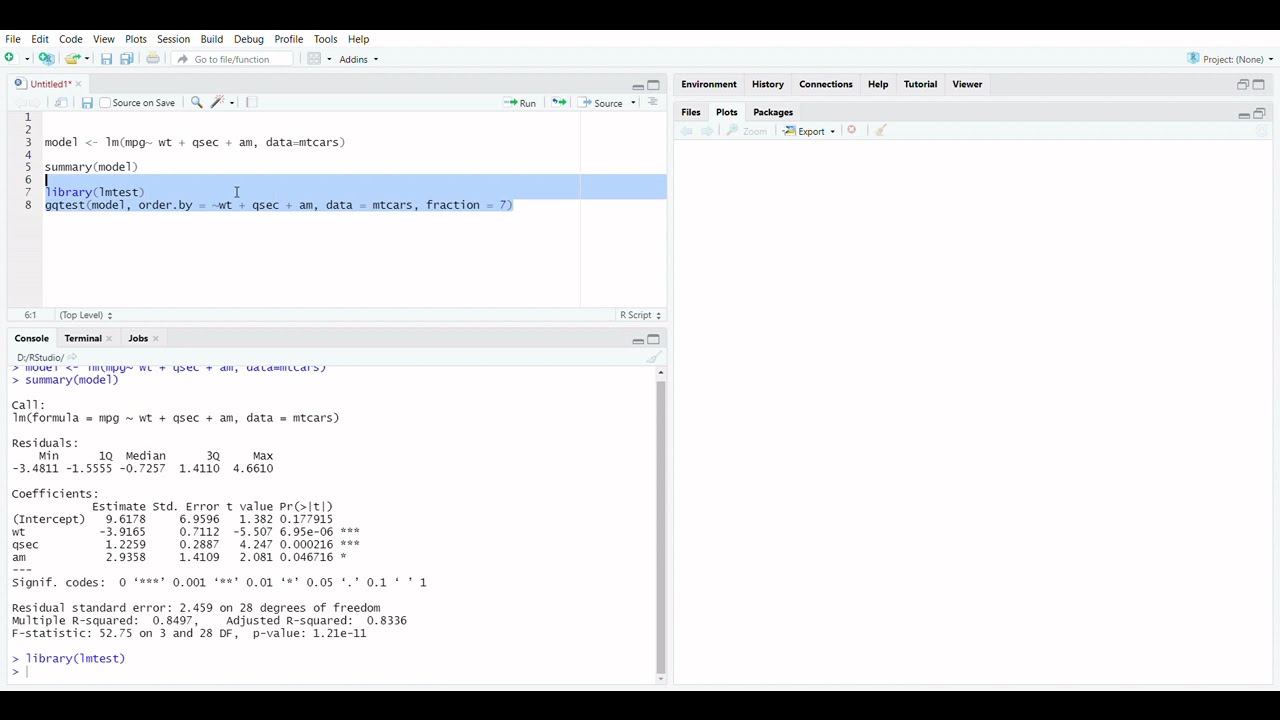Click the New File plus icon
The width and height of the screenshot is (1280, 720).
[10, 59]
